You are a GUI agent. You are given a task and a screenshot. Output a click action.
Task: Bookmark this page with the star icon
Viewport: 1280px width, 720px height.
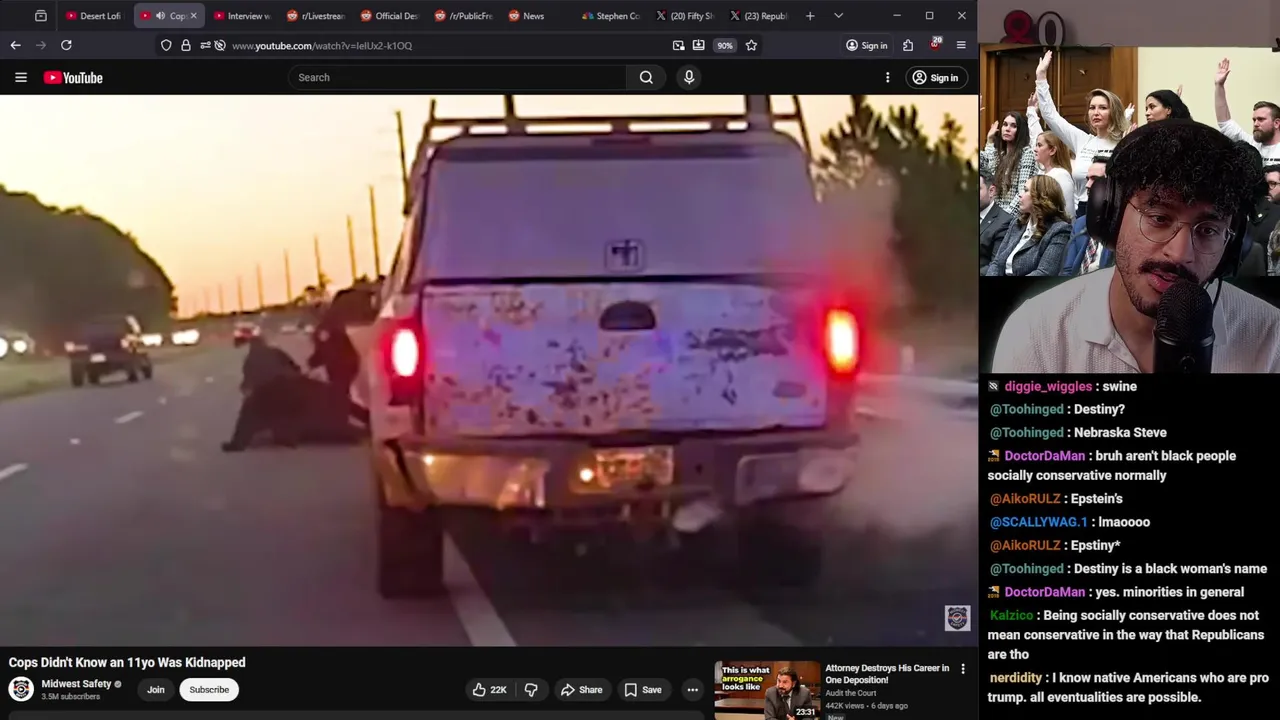point(751,45)
